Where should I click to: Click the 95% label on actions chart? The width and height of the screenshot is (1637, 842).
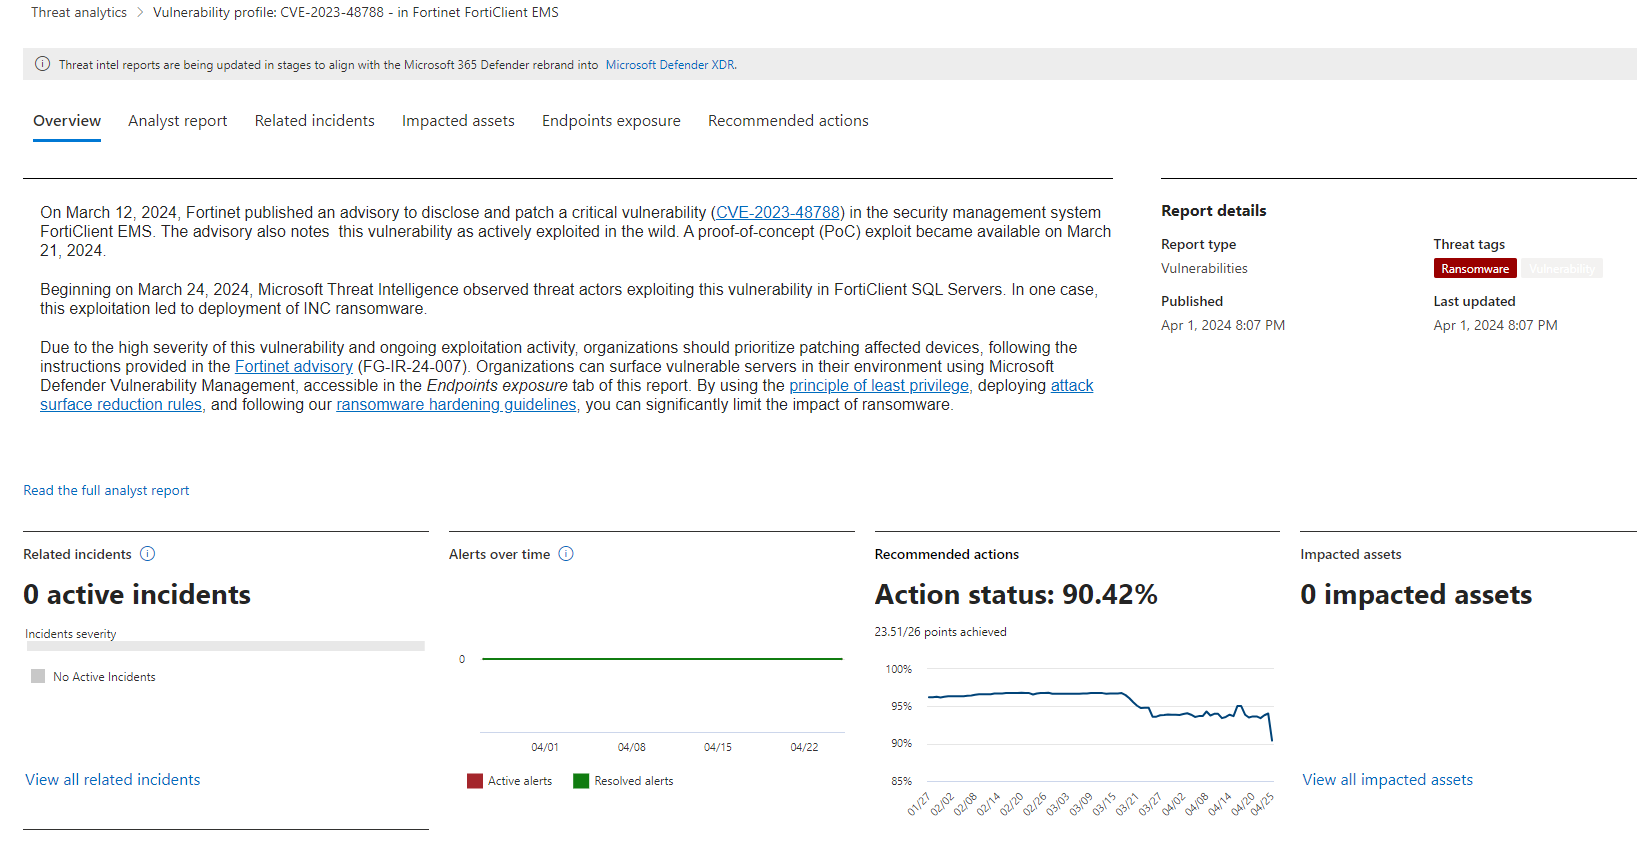coord(901,706)
